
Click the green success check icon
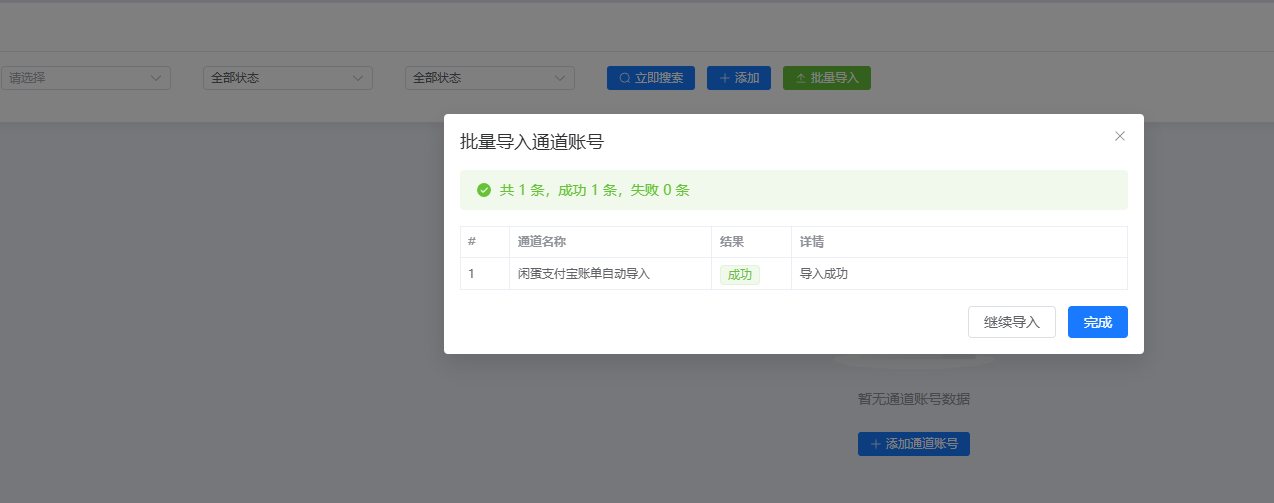(x=484, y=190)
